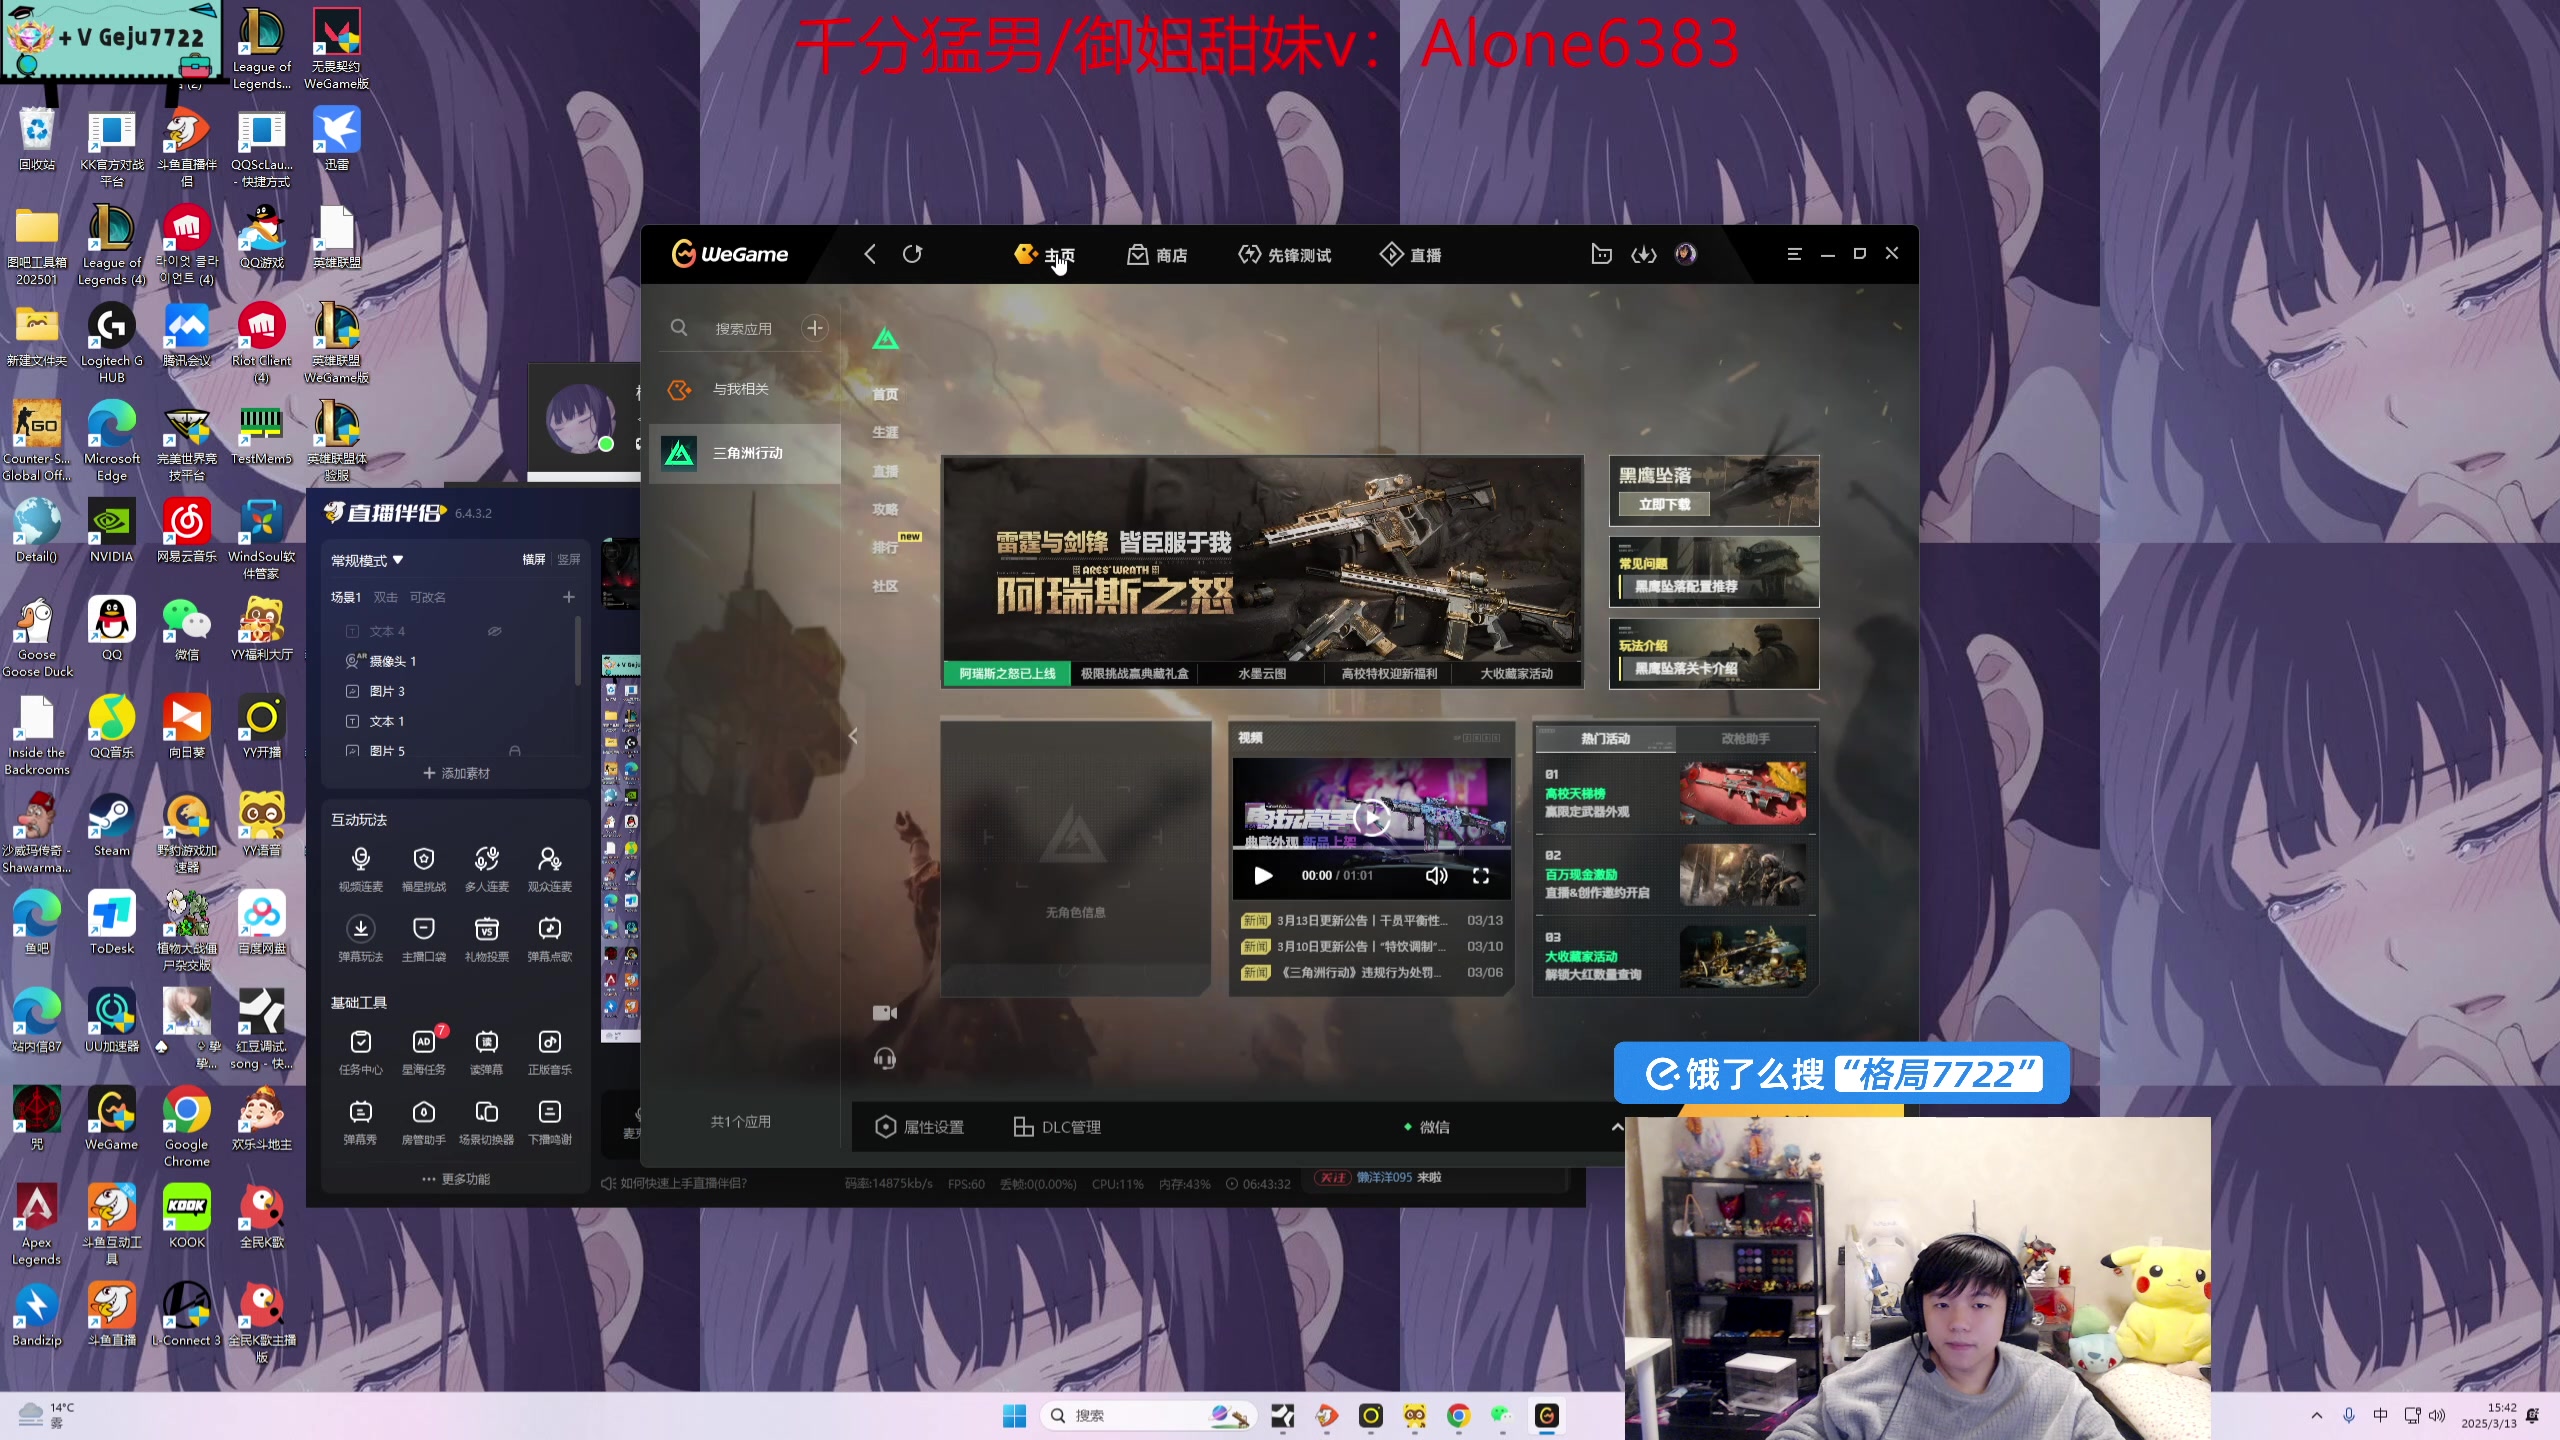Click the DLC管理 button

point(1057,1127)
